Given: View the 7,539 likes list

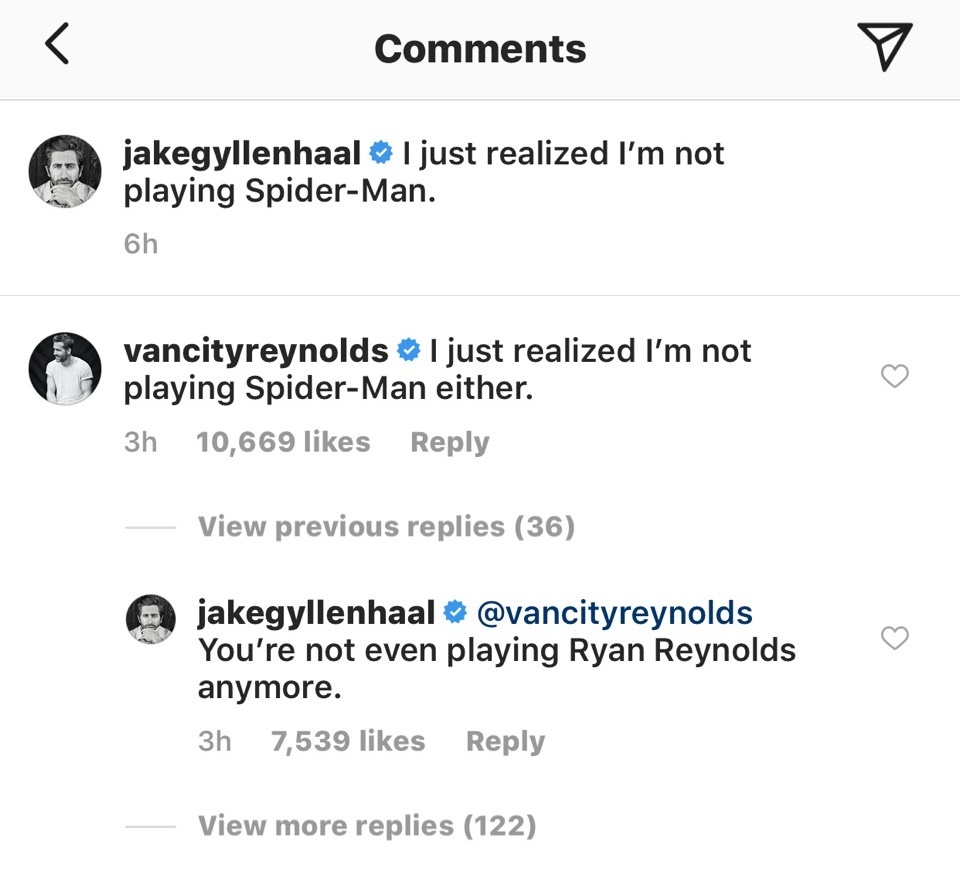Looking at the screenshot, I should [x=347, y=741].
